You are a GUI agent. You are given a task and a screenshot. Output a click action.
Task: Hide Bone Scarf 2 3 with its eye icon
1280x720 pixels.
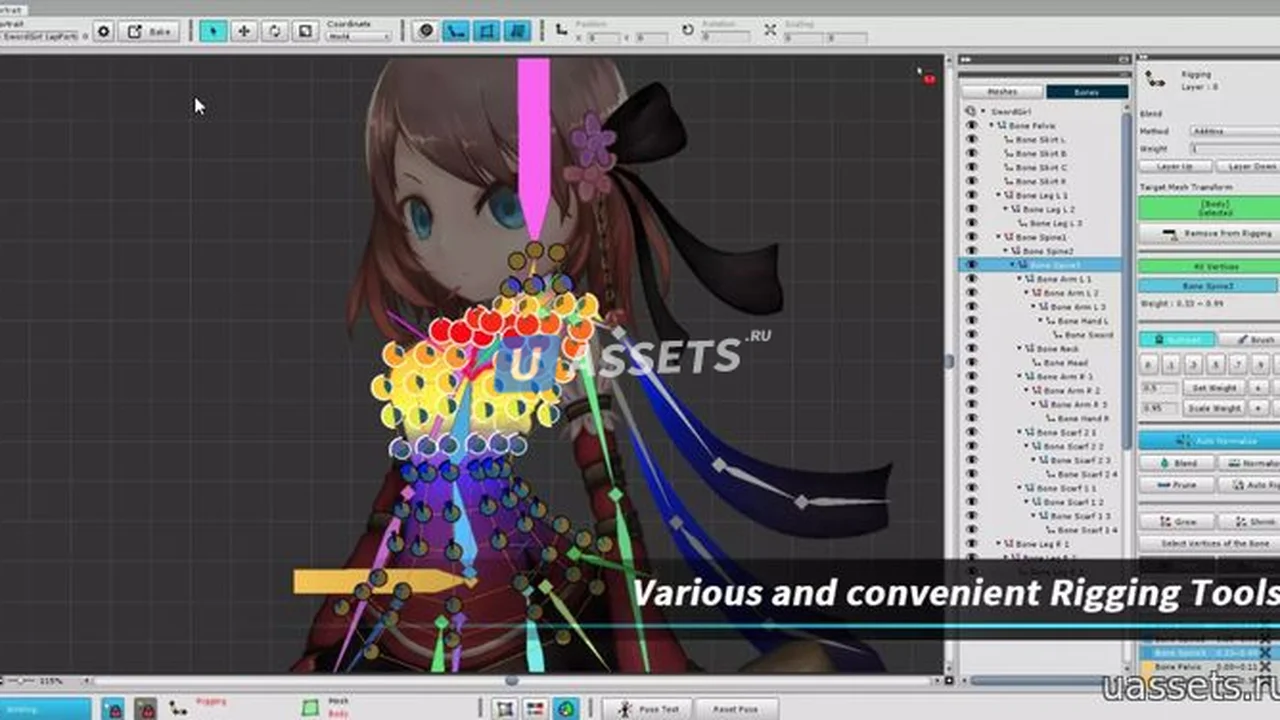tap(971, 460)
